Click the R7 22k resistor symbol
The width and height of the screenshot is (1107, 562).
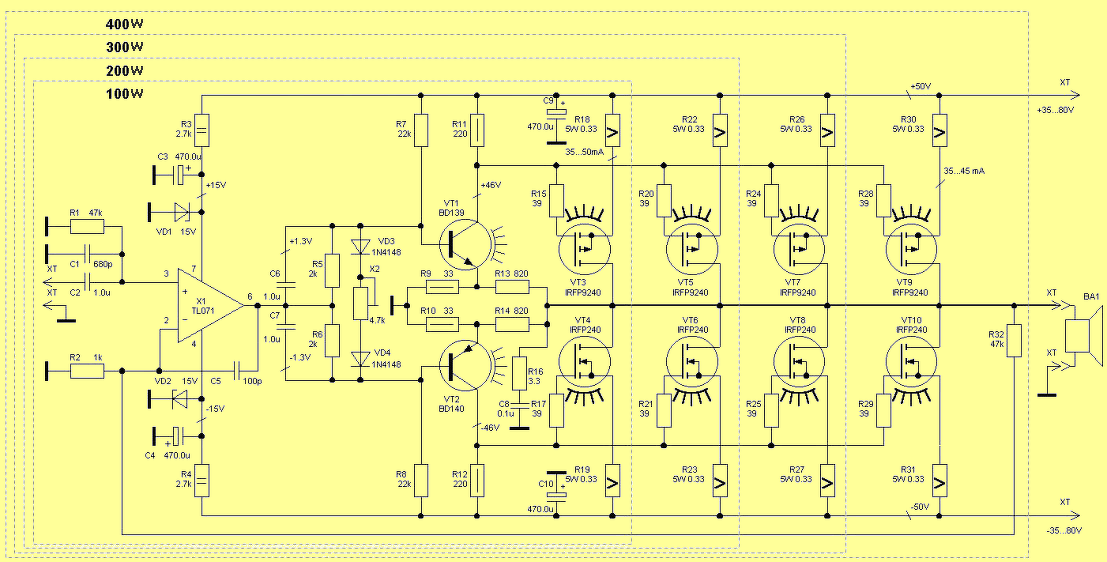(421, 130)
